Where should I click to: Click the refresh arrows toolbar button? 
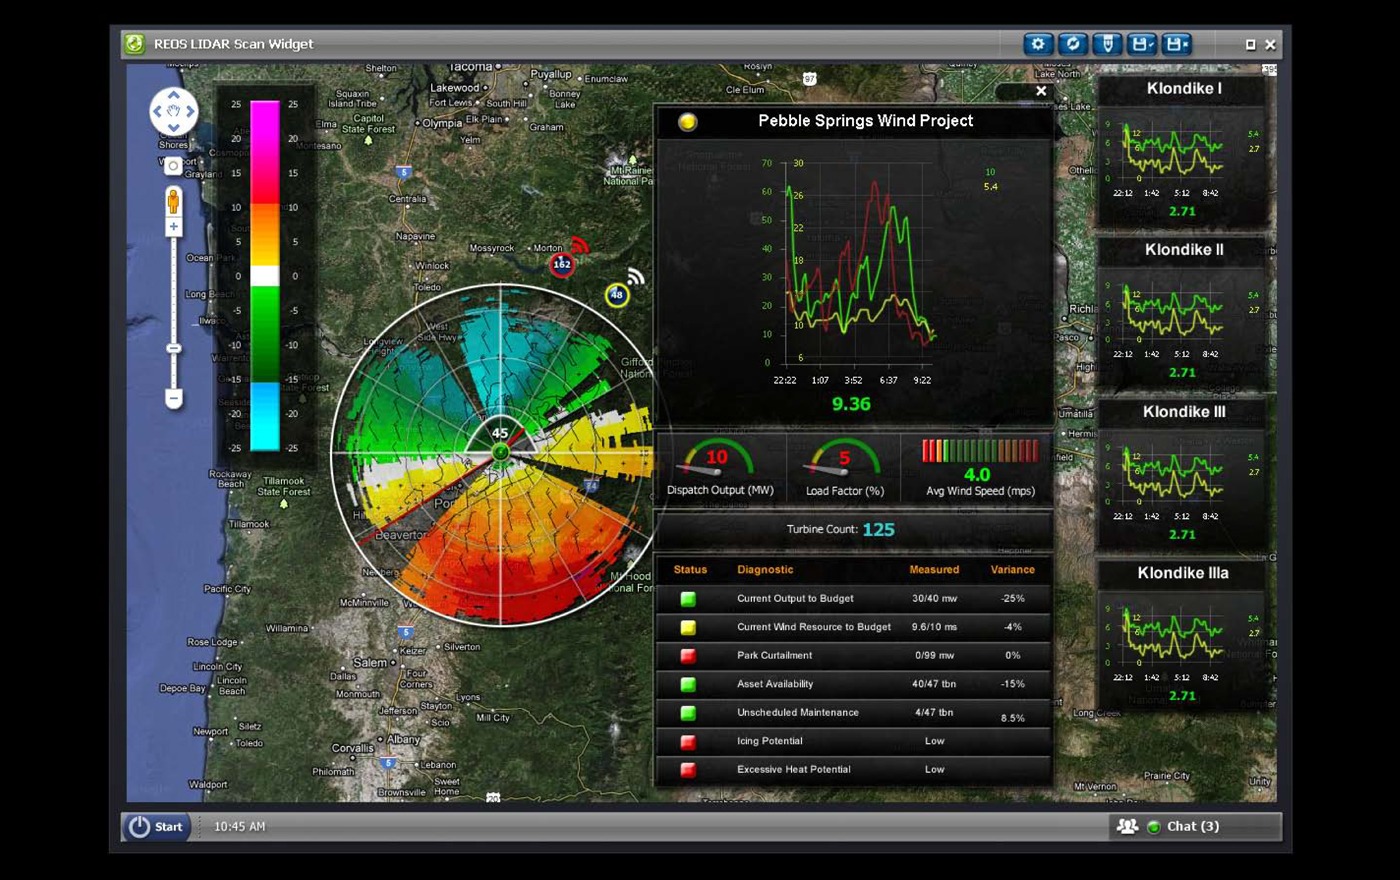pyautogui.click(x=1072, y=44)
